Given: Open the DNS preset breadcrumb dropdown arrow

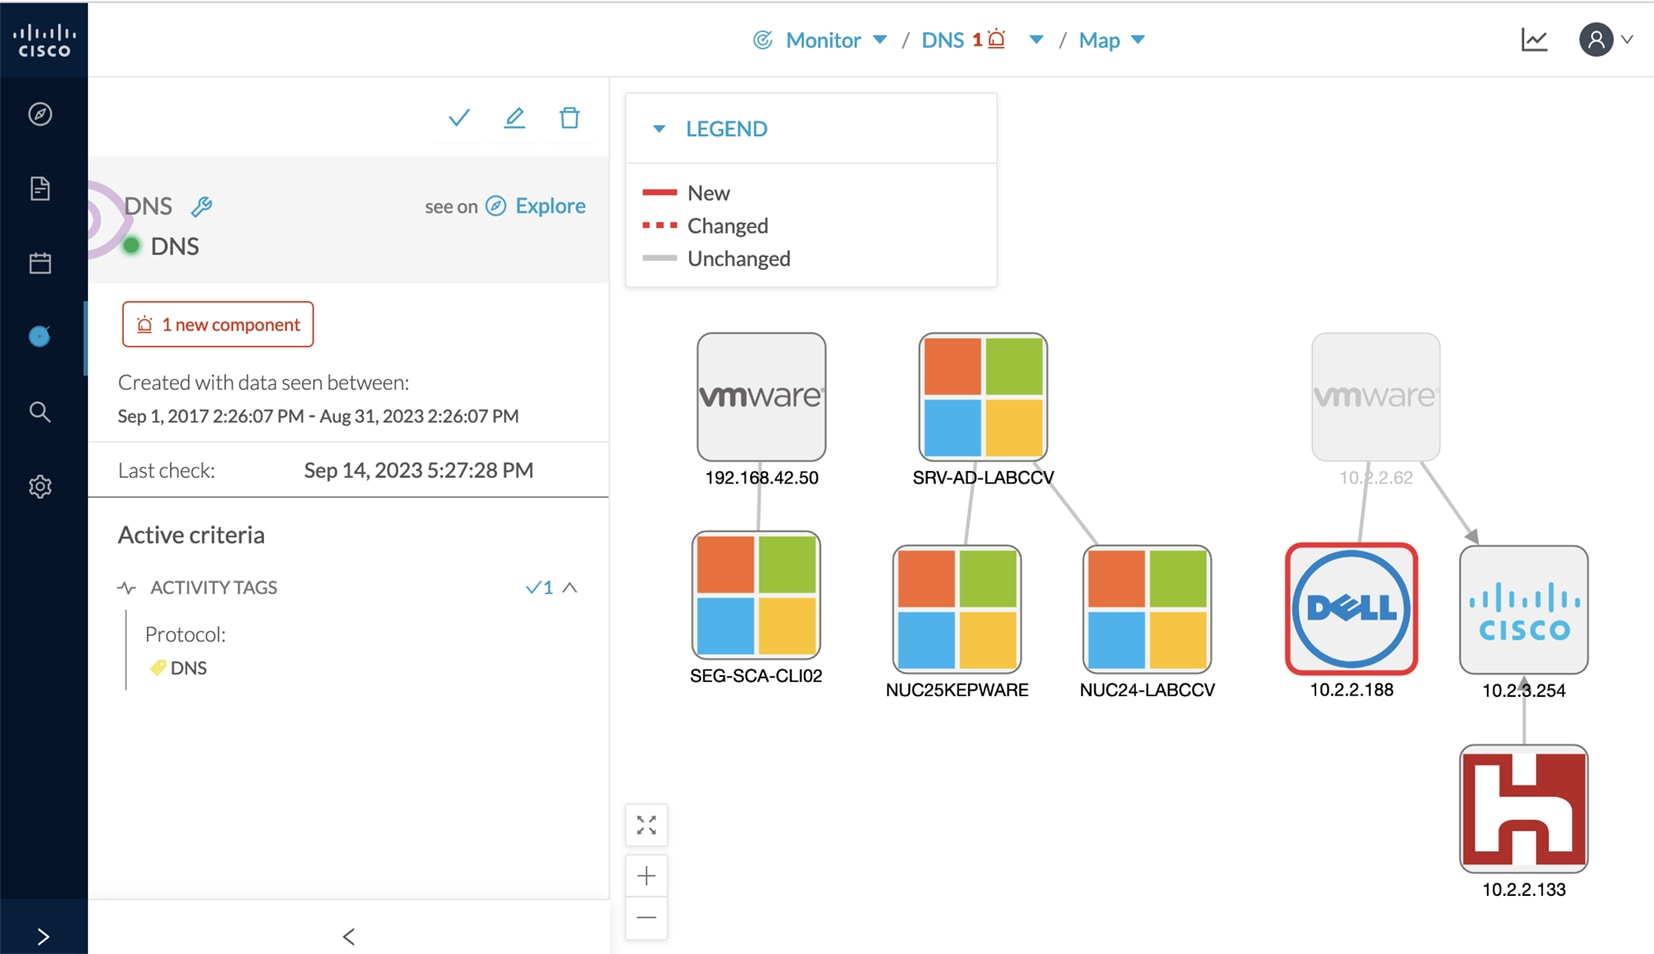Looking at the screenshot, I should tap(1037, 40).
